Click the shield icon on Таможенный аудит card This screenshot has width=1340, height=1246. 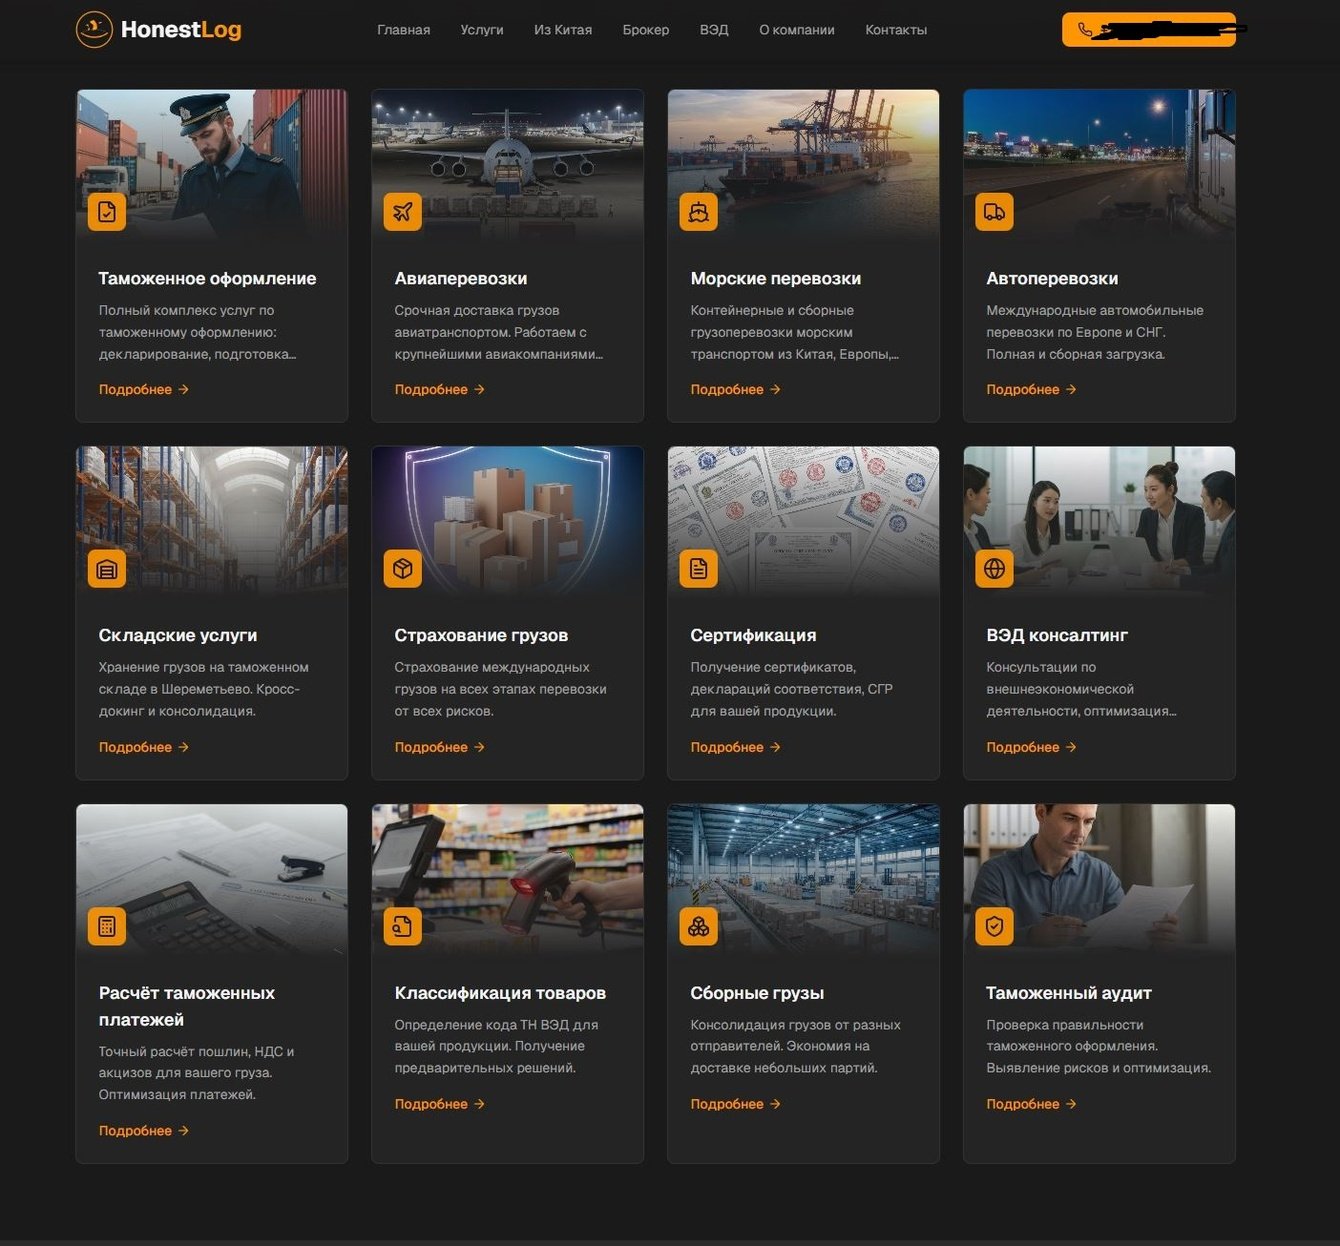(x=994, y=926)
